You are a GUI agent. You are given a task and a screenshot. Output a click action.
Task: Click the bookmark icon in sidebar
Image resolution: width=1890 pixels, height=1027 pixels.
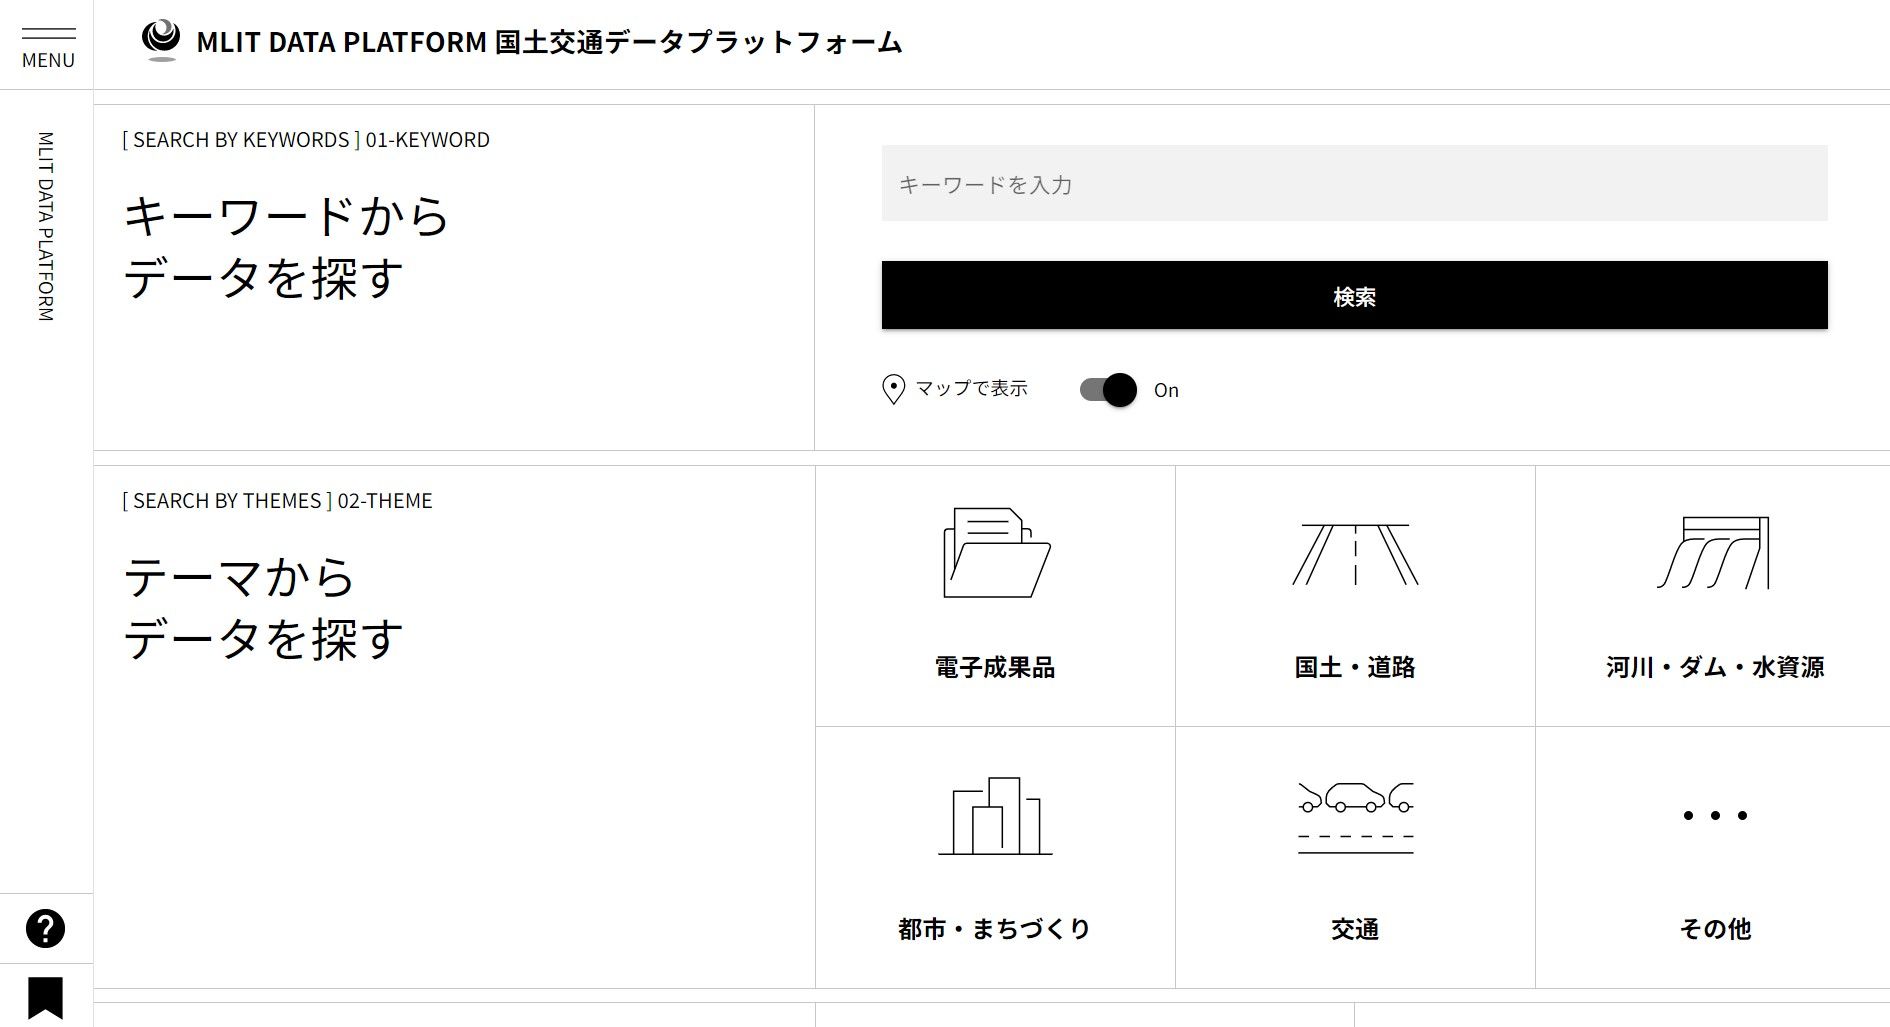click(45, 997)
